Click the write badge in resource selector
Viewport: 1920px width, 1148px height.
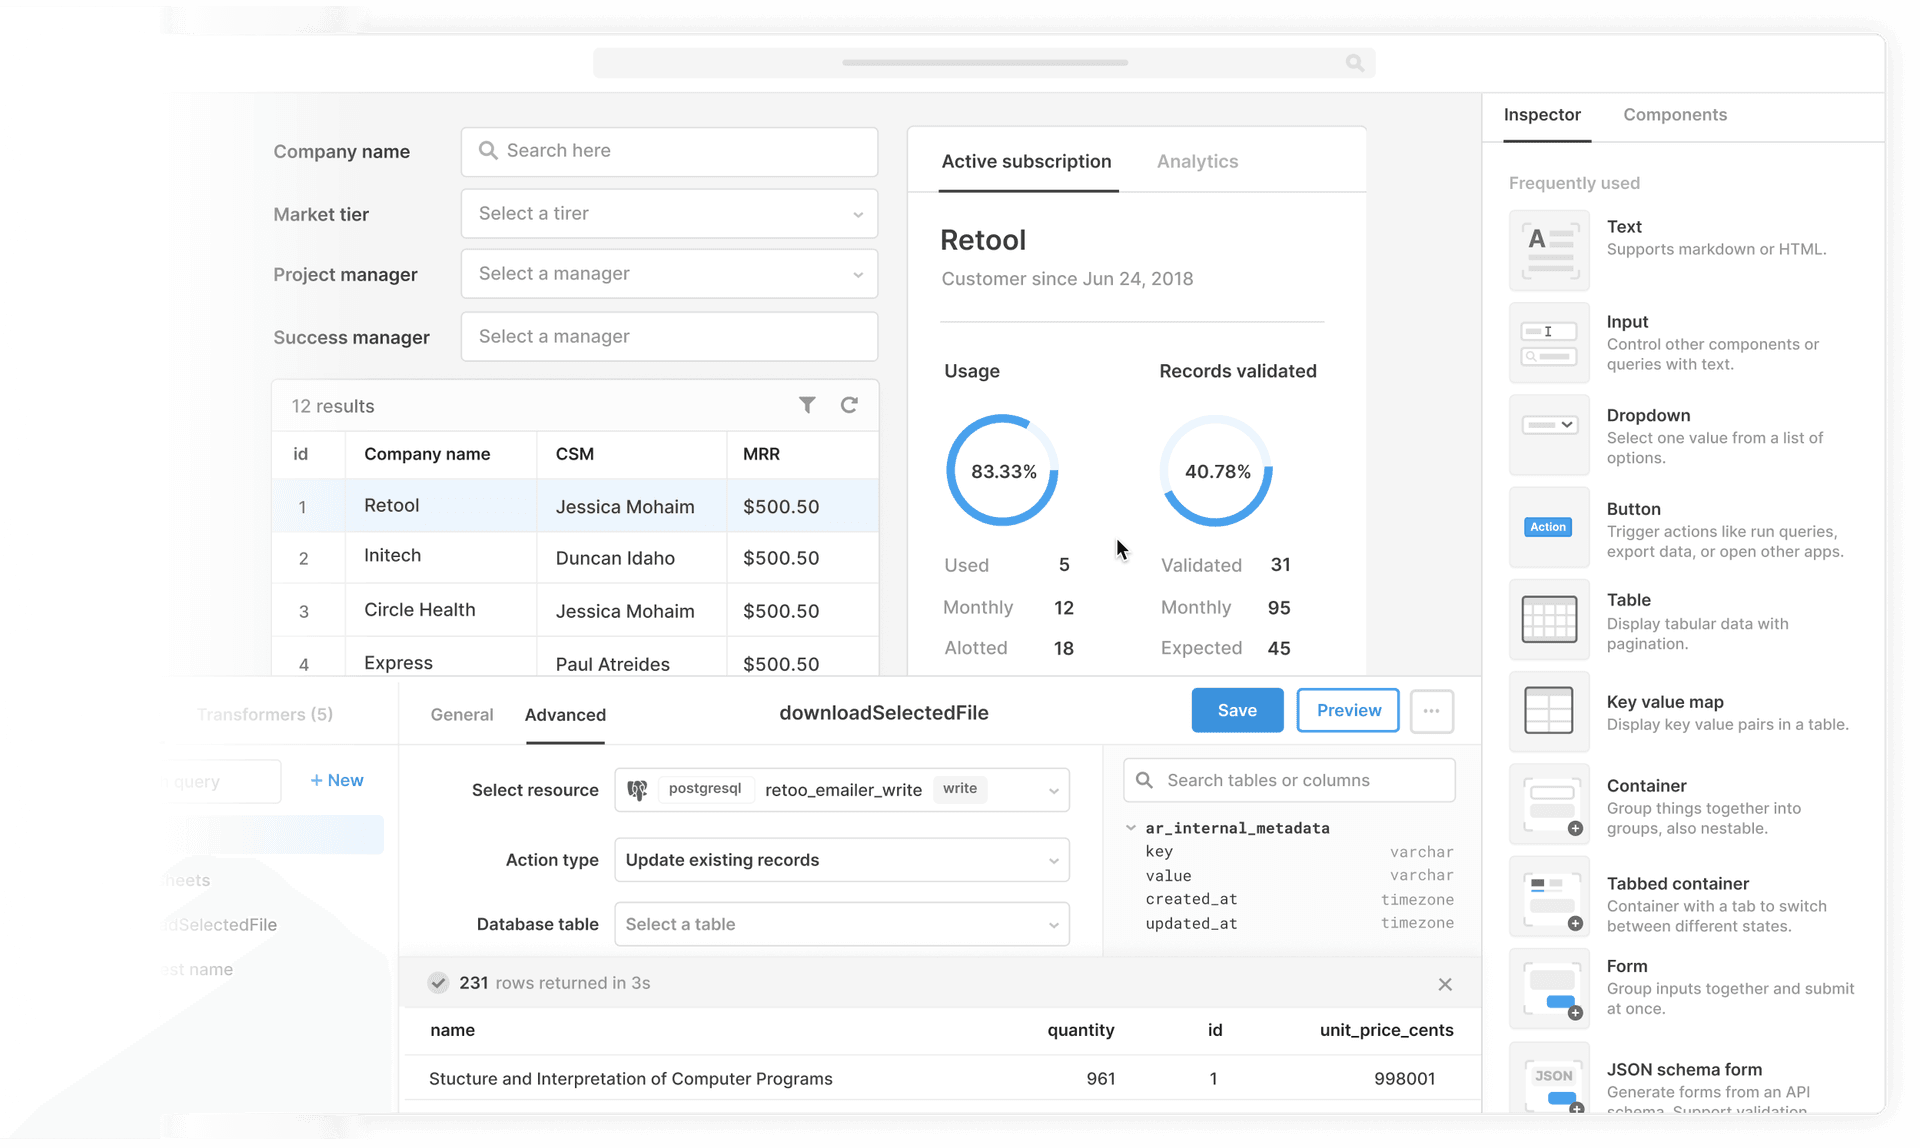(960, 789)
